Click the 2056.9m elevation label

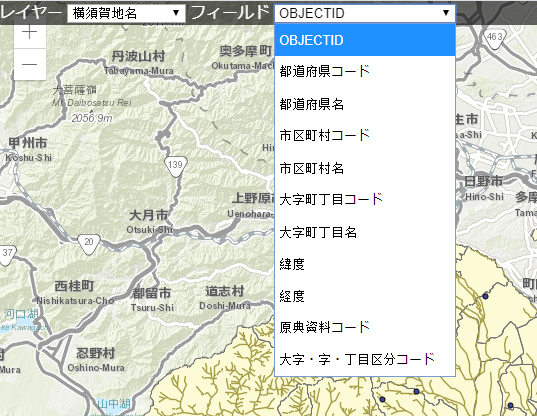coord(92,118)
